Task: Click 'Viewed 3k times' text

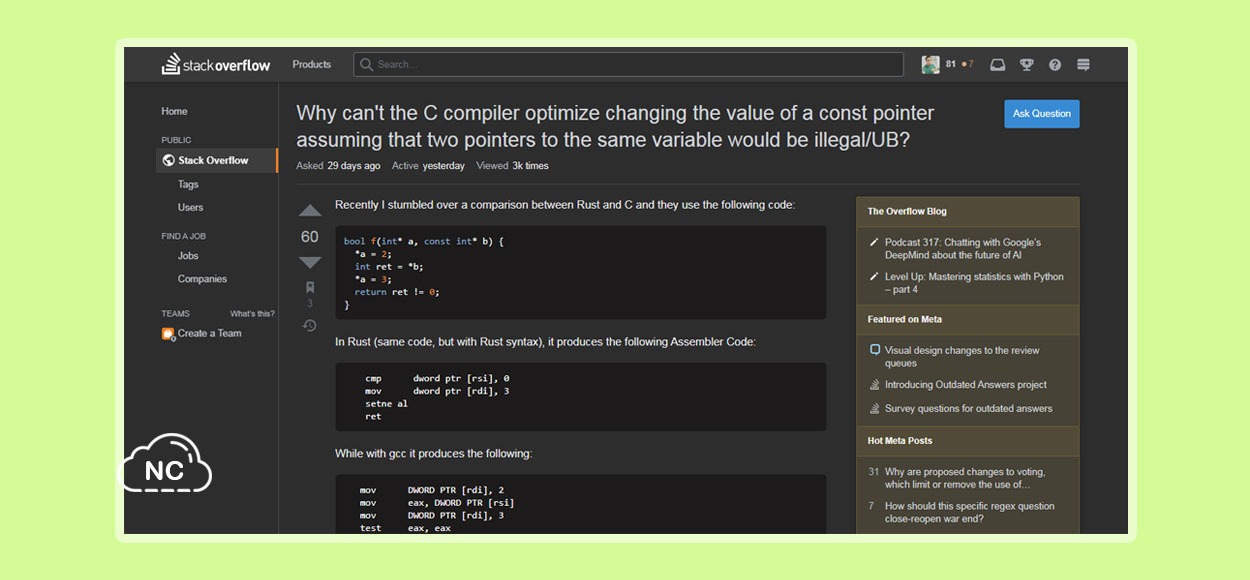Action: click(512, 166)
